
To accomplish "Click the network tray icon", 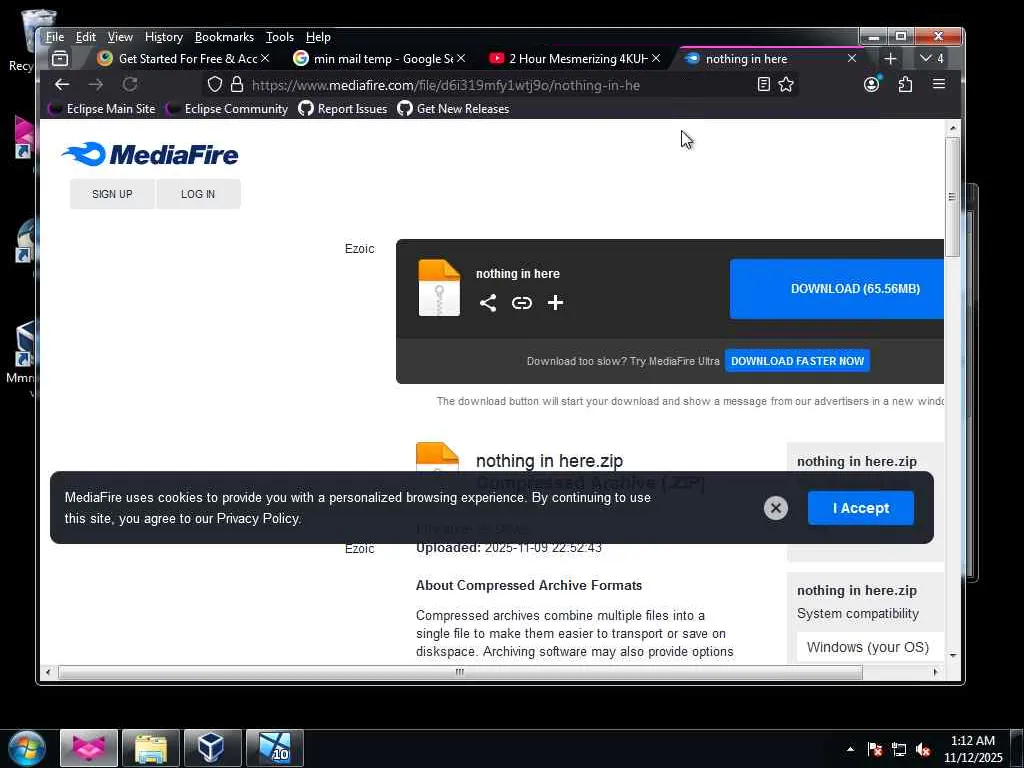I will point(899,750).
